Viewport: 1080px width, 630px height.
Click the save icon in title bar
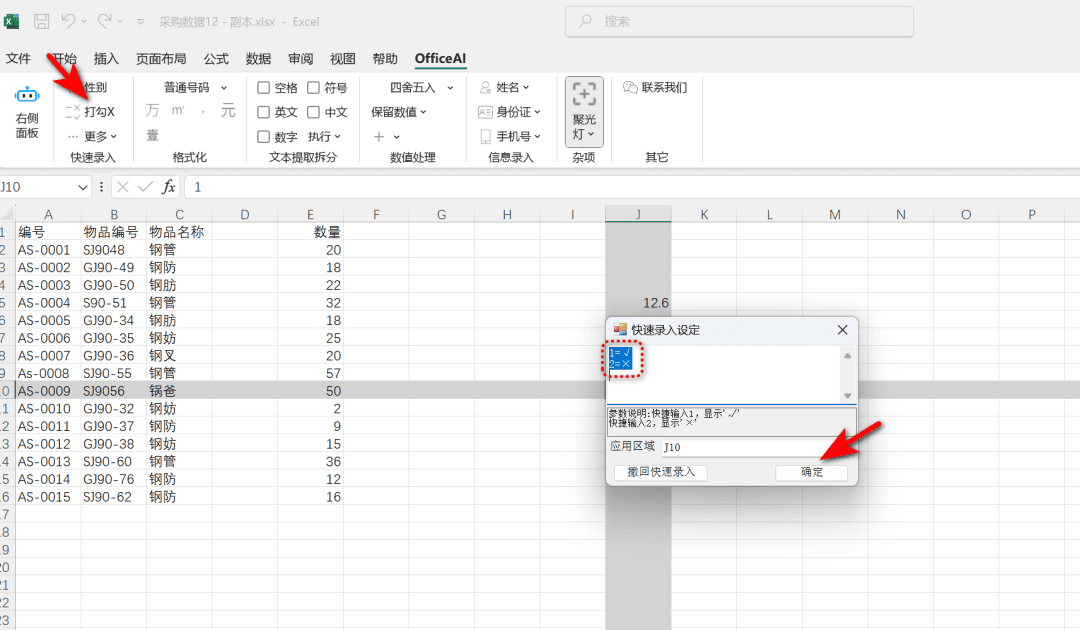(41, 21)
